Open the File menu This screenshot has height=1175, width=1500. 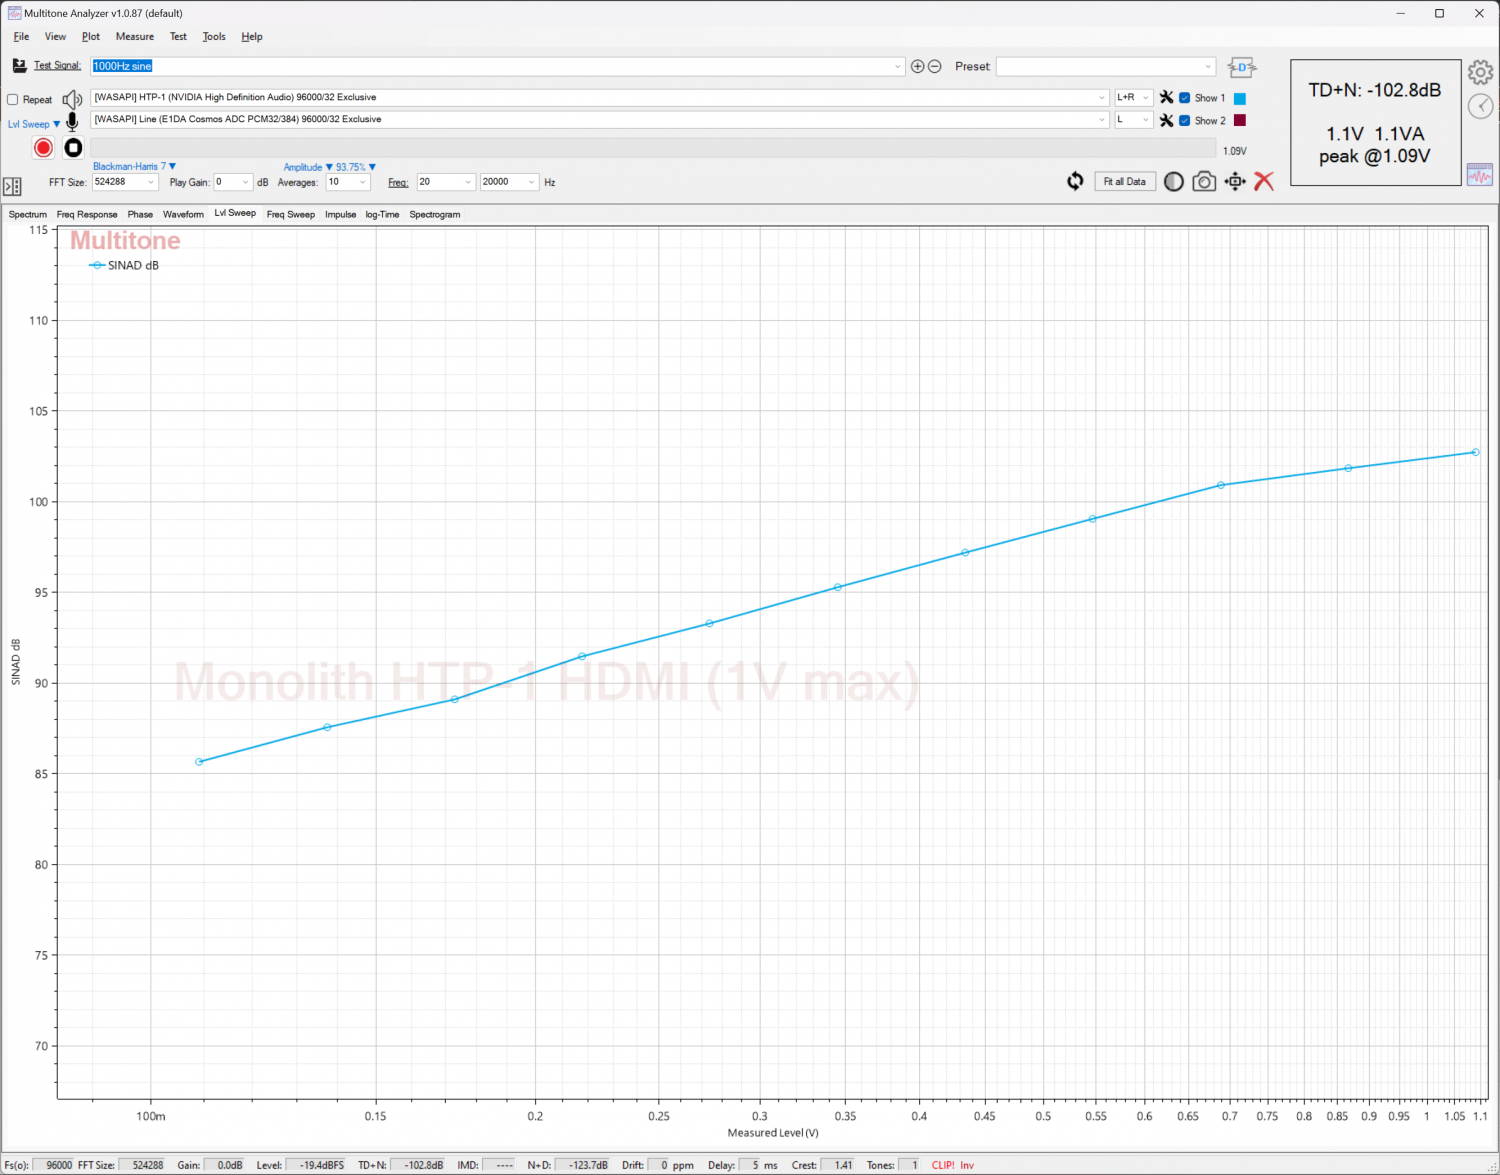(21, 37)
